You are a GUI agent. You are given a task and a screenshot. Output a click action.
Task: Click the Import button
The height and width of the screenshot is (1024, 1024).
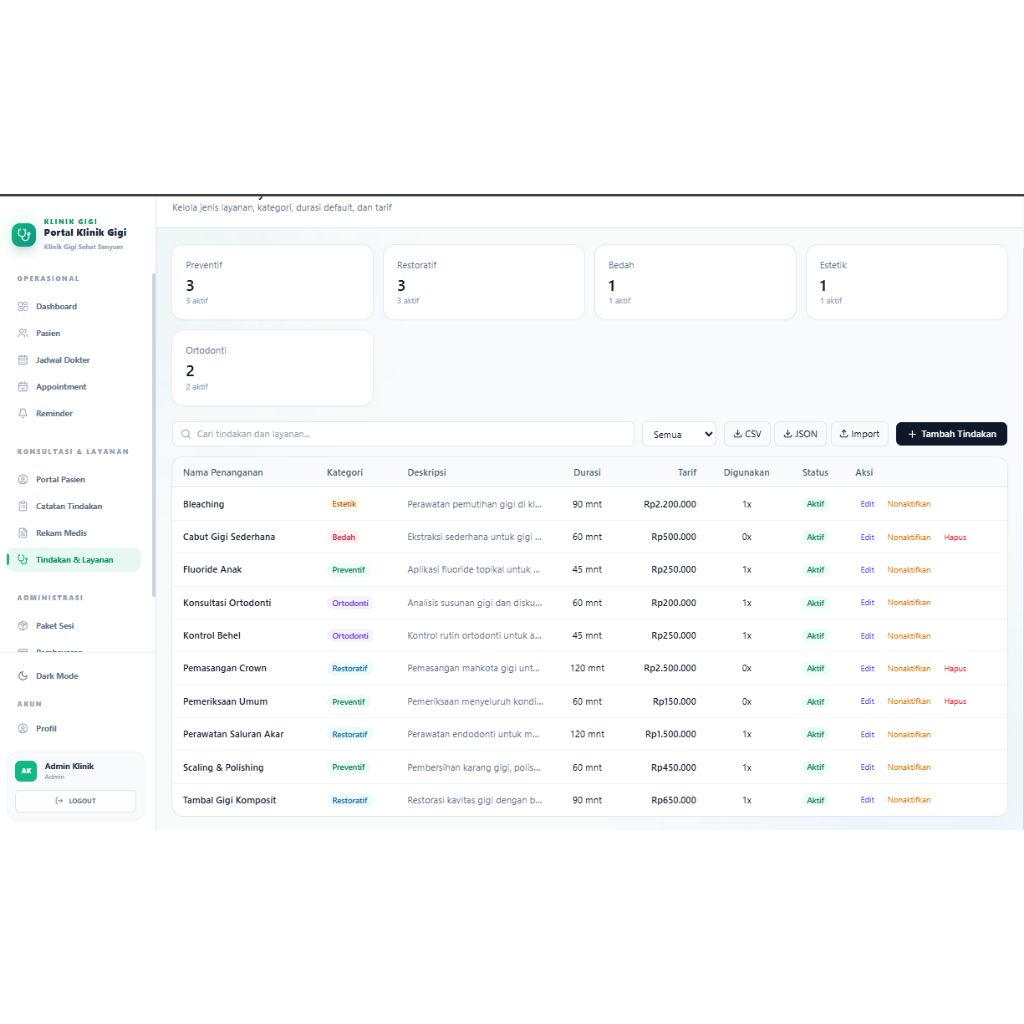point(859,434)
